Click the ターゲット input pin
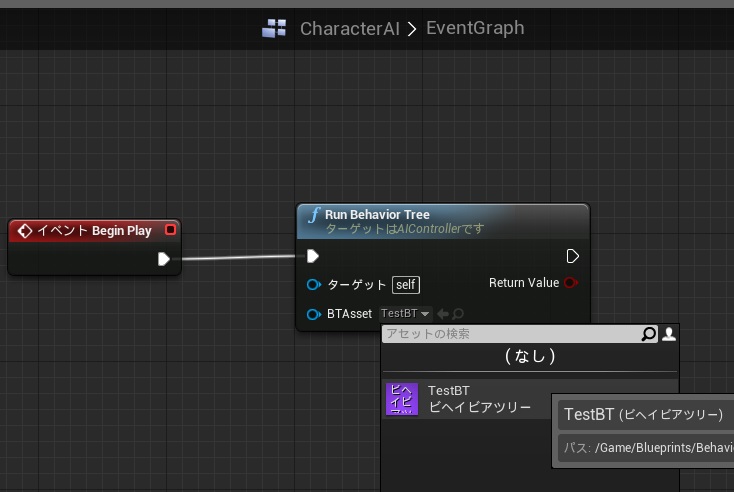The height and width of the screenshot is (492, 734). click(x=314, y=284)
